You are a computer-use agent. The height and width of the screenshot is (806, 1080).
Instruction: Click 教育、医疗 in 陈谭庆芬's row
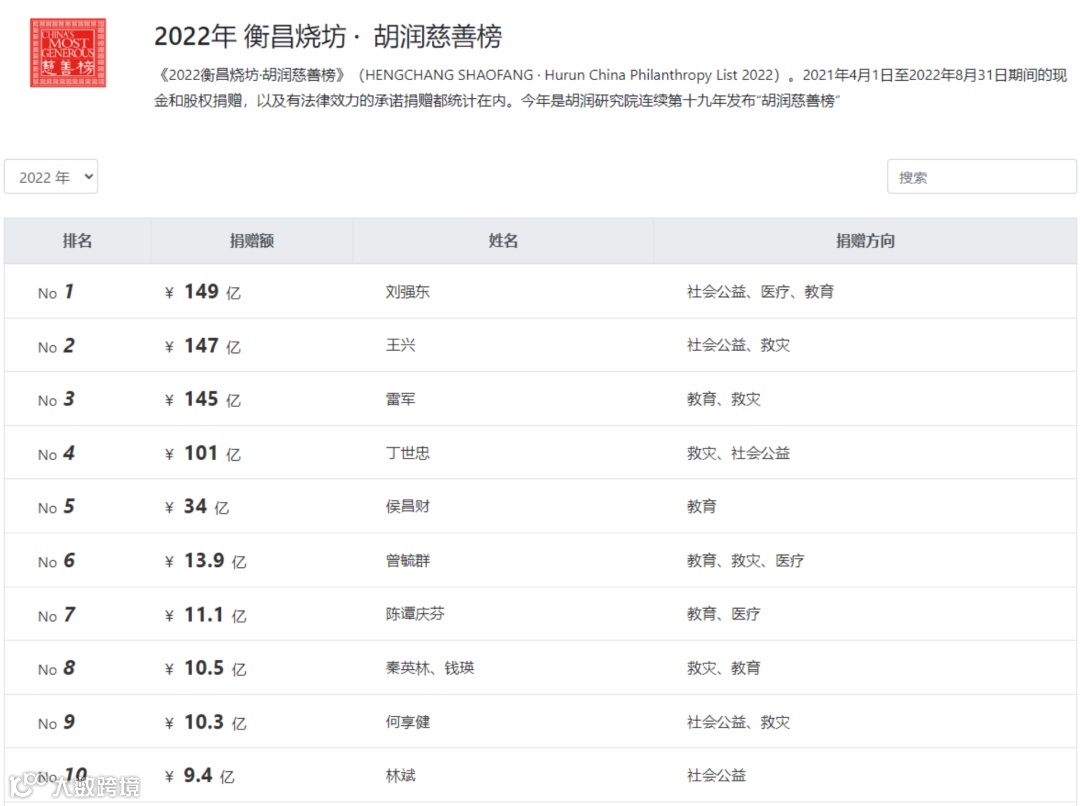(723, 614)
